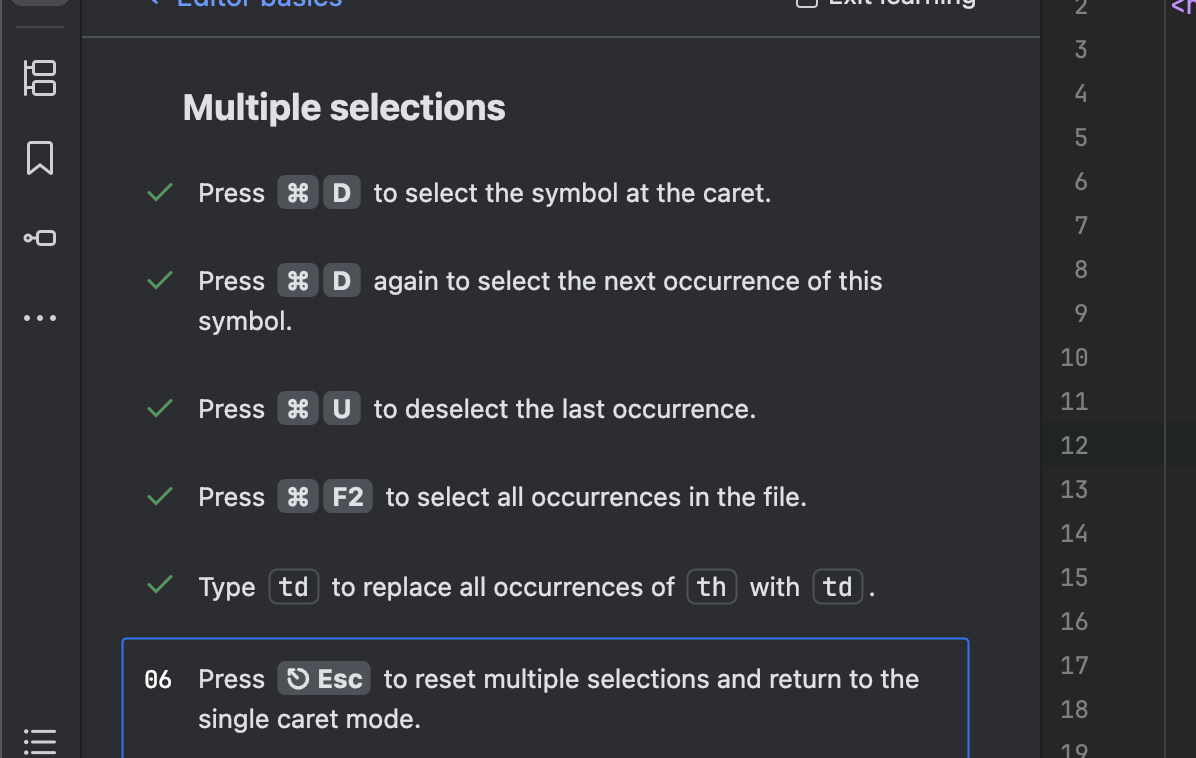Click checkmark next to 'deselect the last occurrence'
The image size is (1196, 758).
pos(160,409)
